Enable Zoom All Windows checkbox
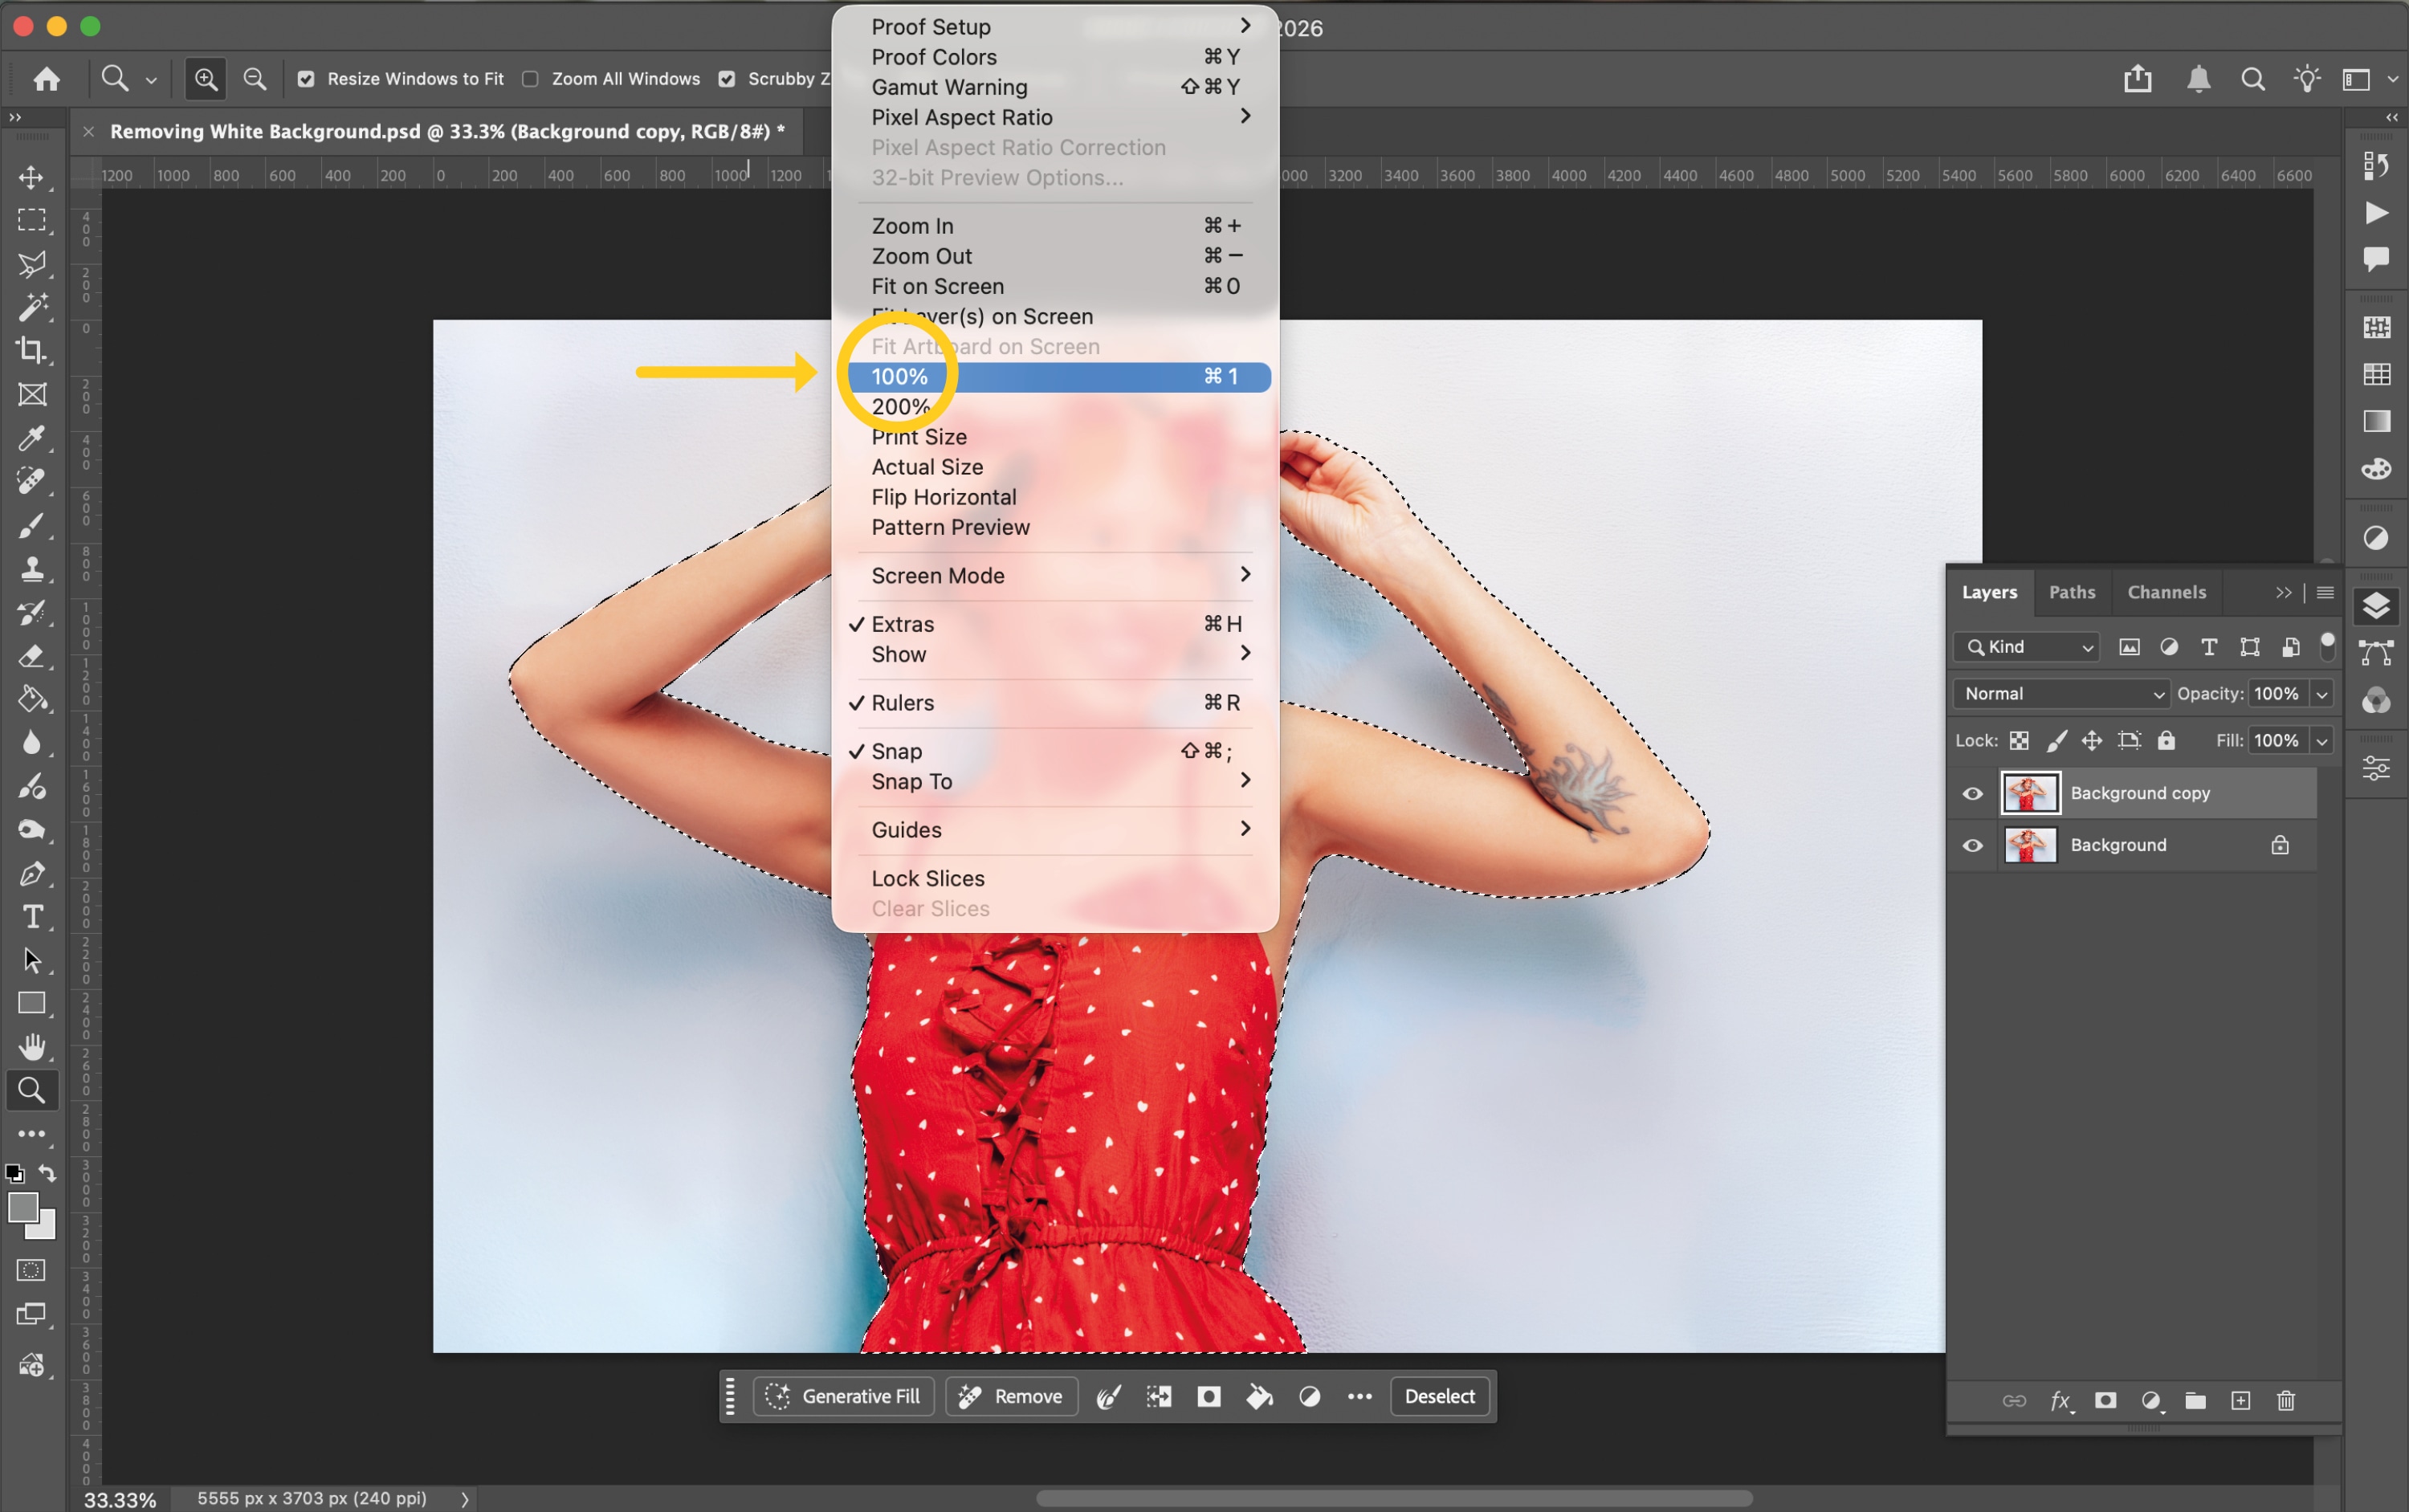Viewport: 2409px width, 1512px height. pos(531,79)
